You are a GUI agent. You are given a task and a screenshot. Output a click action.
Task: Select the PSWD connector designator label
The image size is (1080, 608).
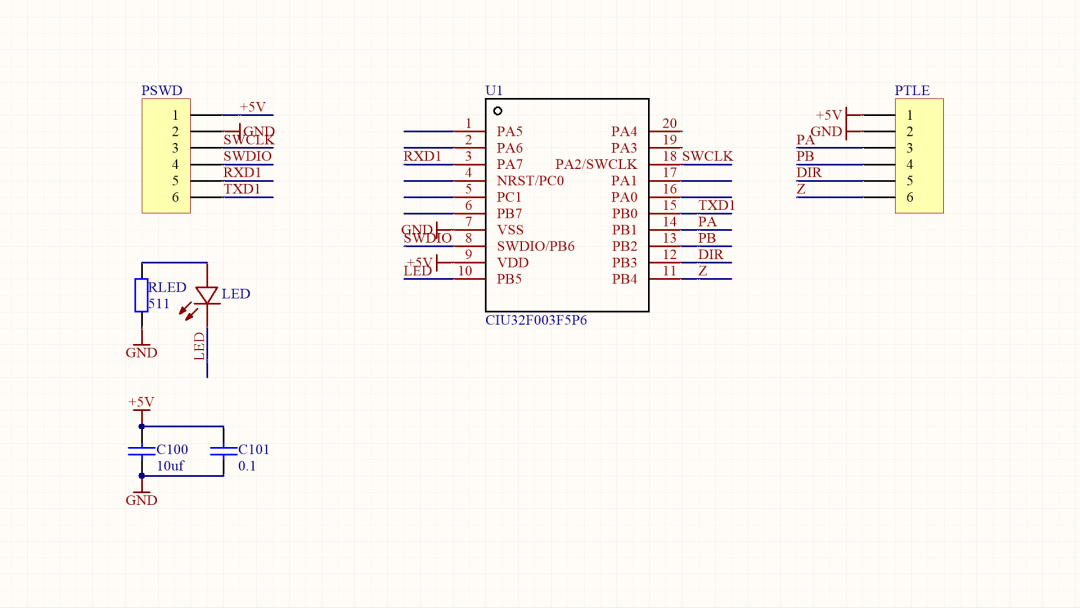[162, 90]
